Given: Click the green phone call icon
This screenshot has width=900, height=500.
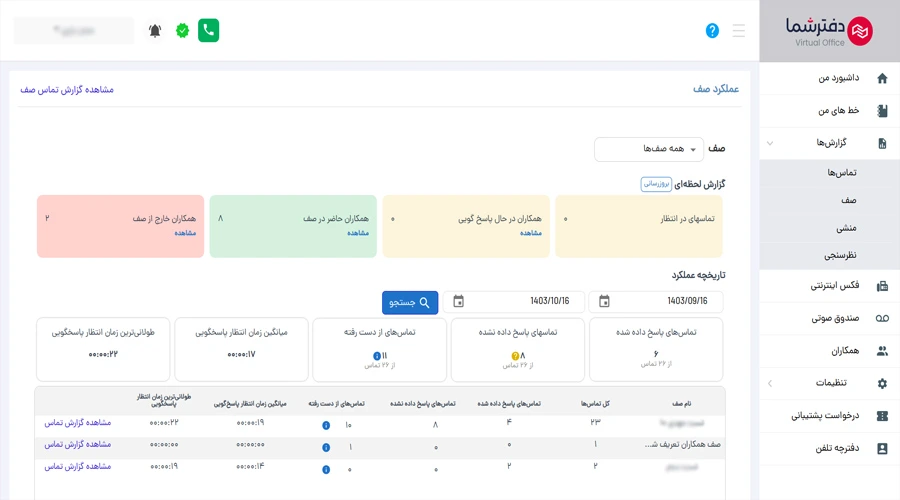Looking at the screenshot, I should pyautogui.click(x=208, y=30).
